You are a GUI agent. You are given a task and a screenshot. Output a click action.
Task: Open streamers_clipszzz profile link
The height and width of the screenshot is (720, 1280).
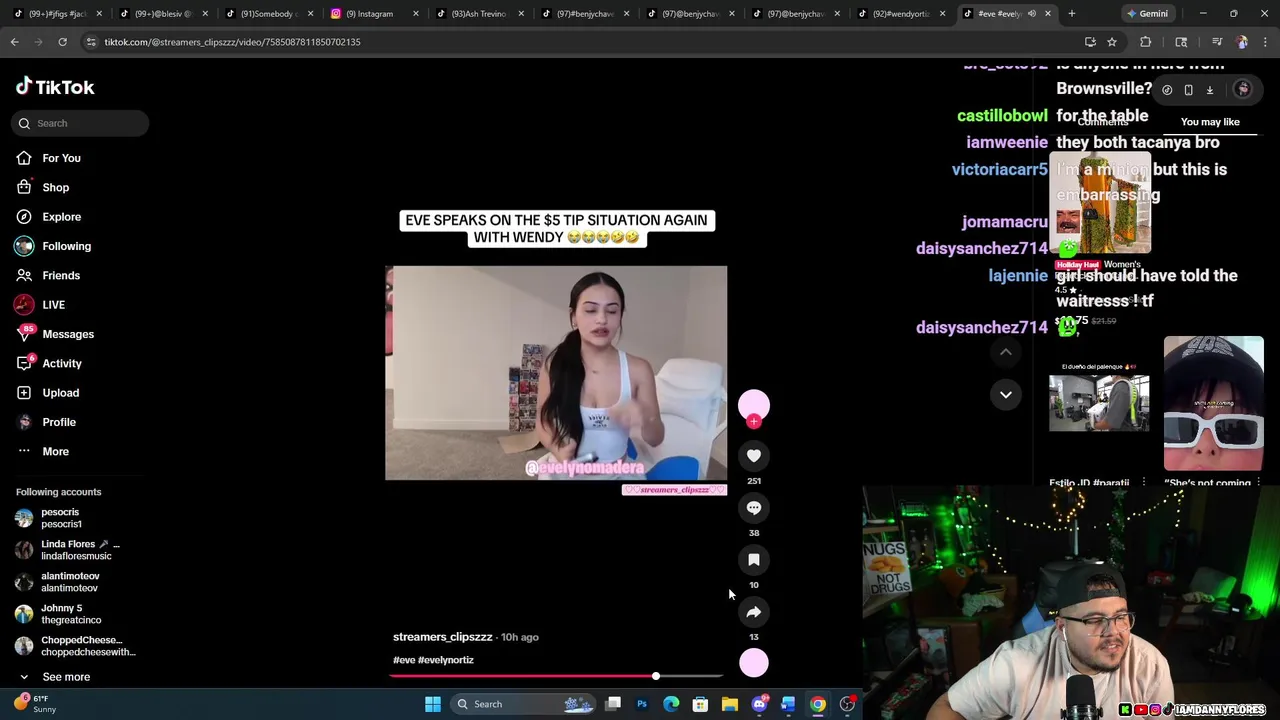442,637
